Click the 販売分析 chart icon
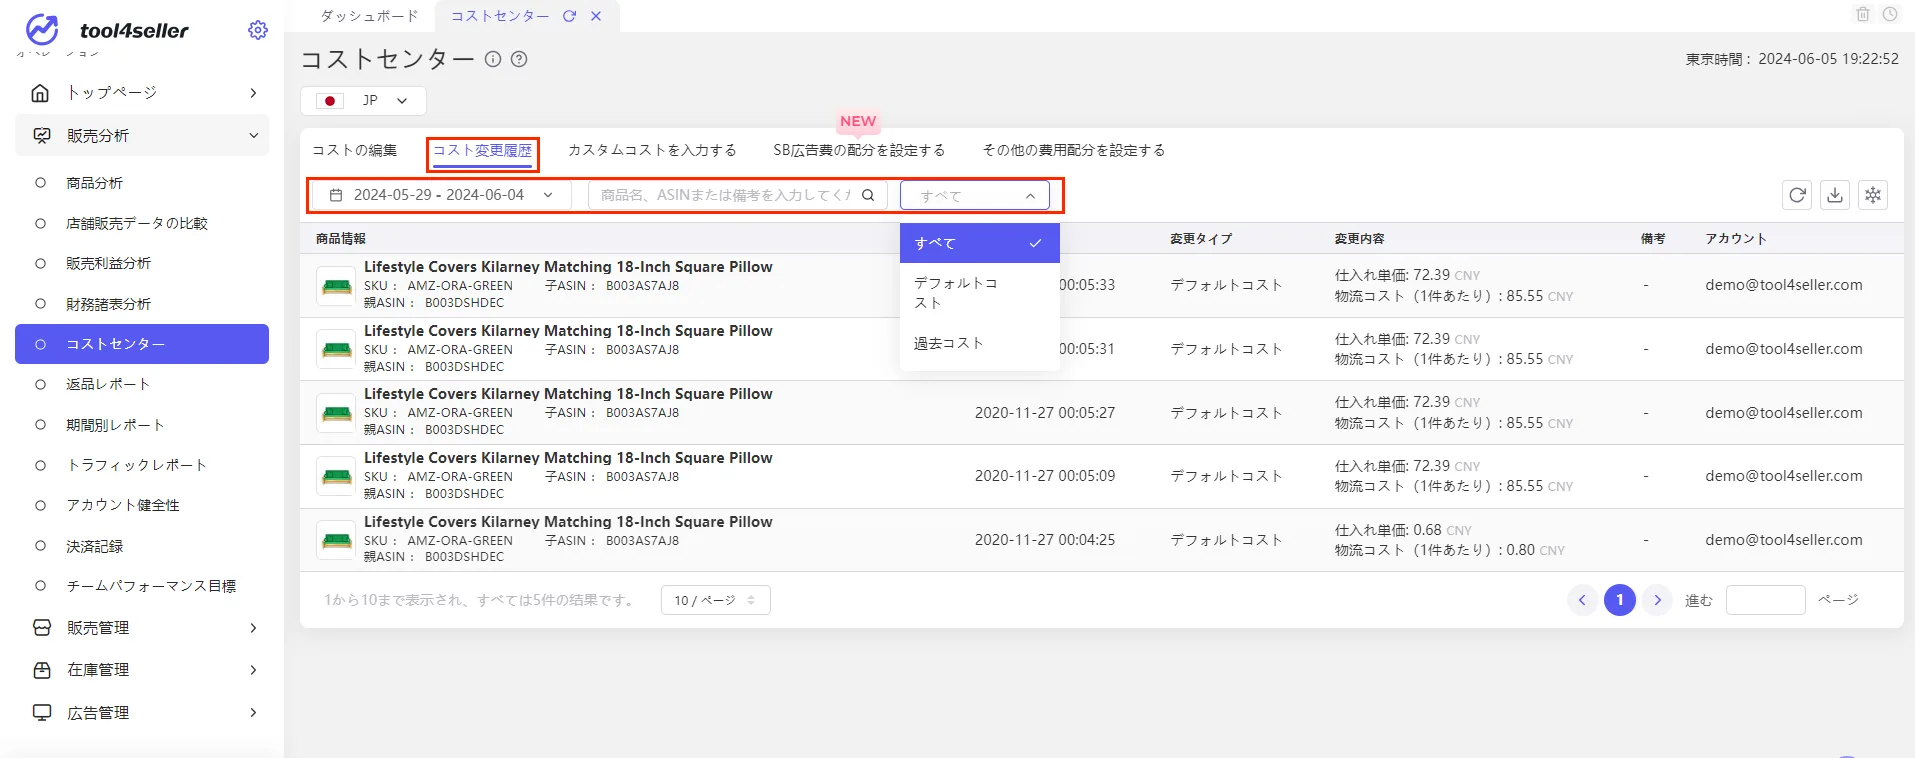Viewport: 1915px width, 758px height. click(42, 135)
